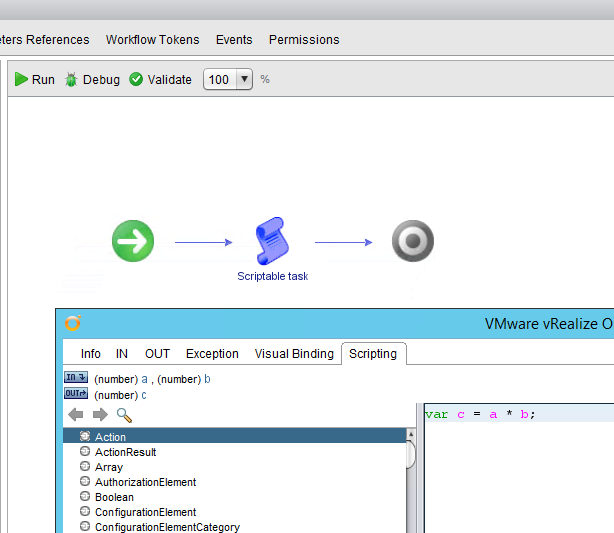Viewport: 614px width, 533px height.
Task: Select ConfigurationElement in the API list
Action: click(x=146, y=512)
